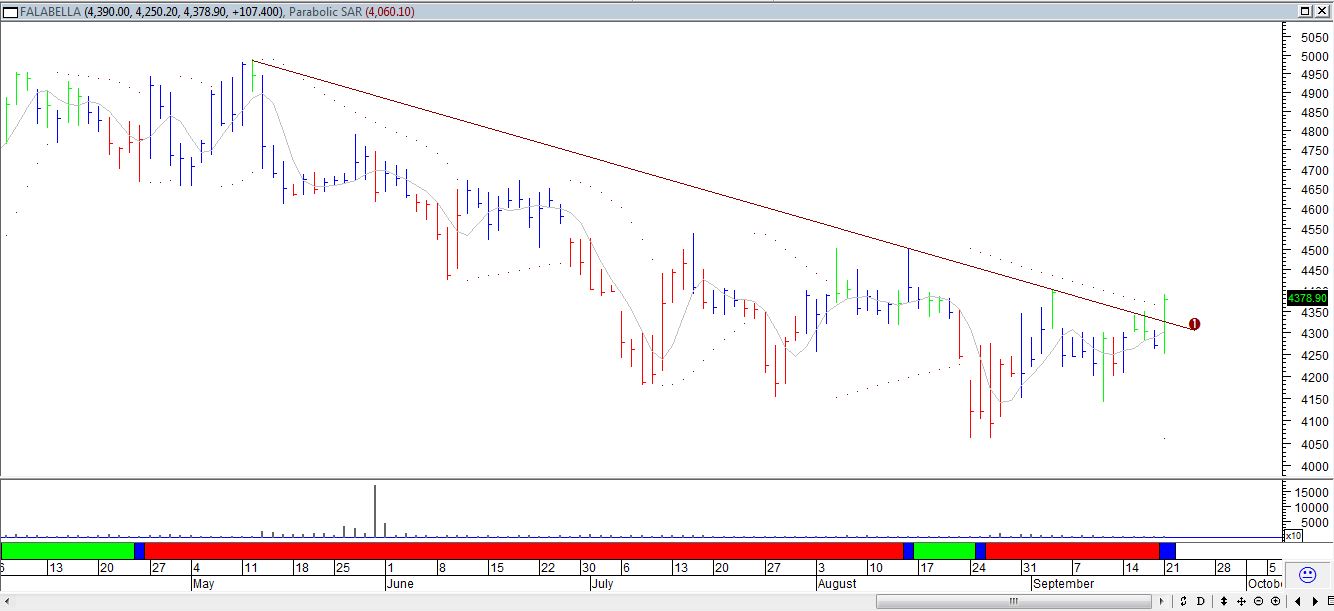The width and height of the screenshot is (1334, 611).
Task: Click the July label on date axis
Action: 602,584
